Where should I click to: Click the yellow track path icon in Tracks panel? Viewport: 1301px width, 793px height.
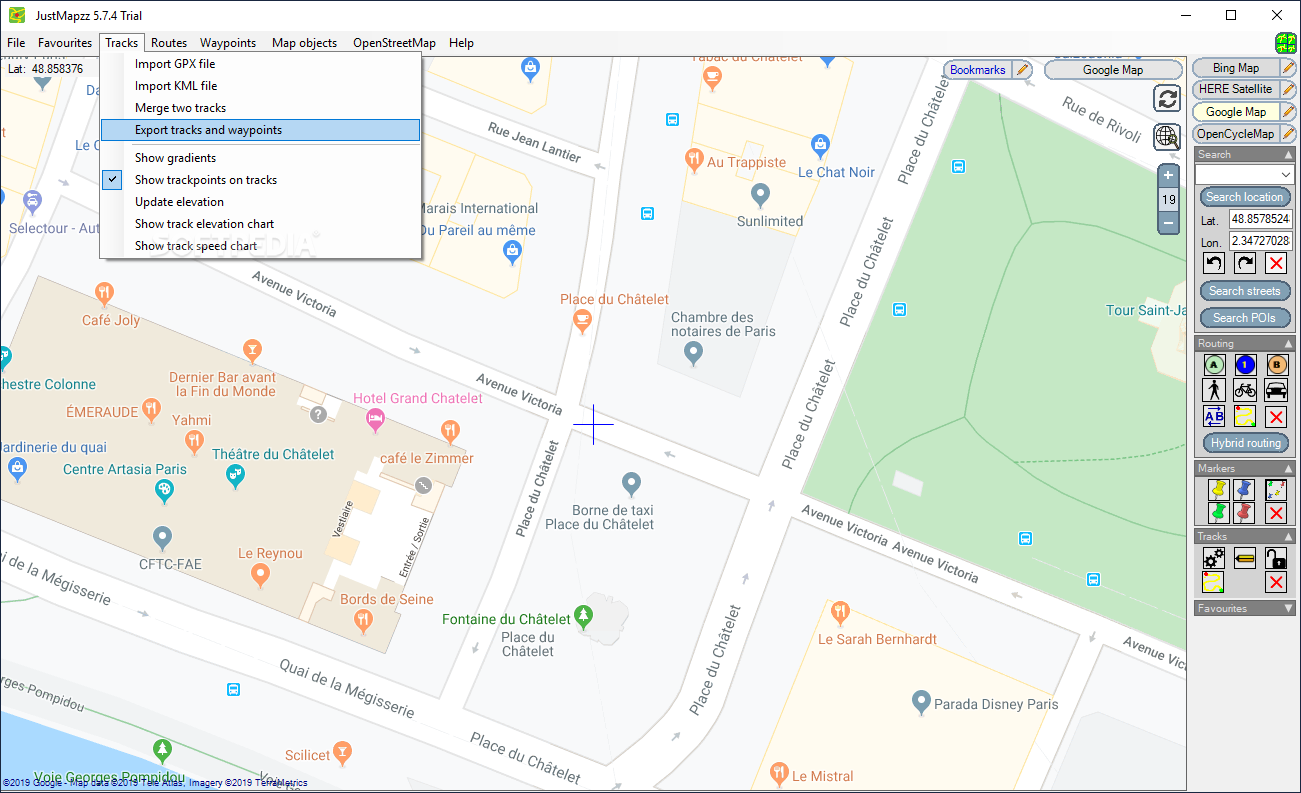pos(1214,582)
